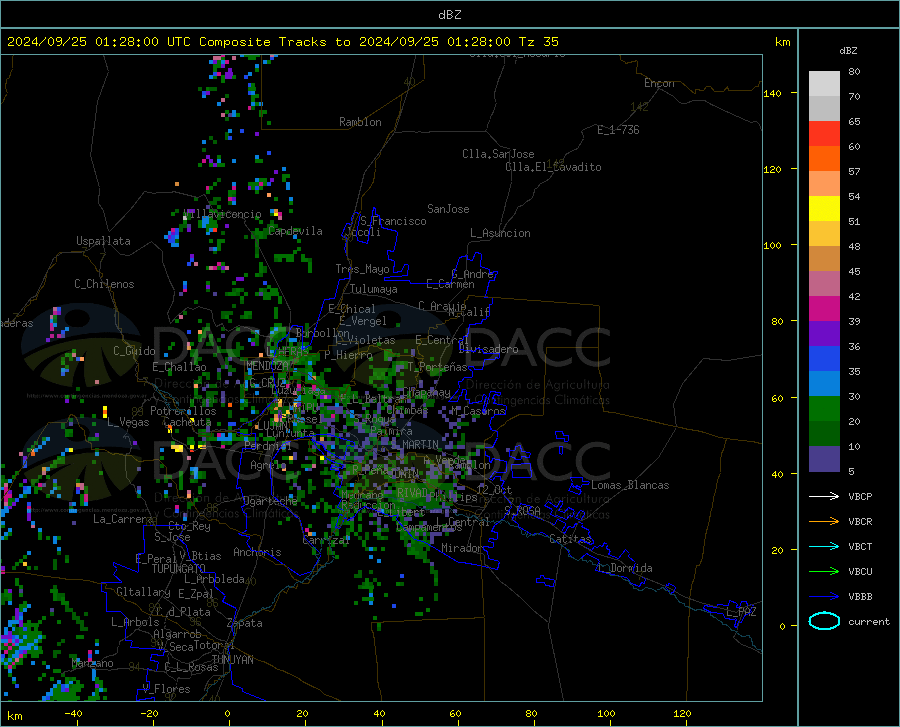Click the cyan VBCT arrow legend icon

click(824, 546)
